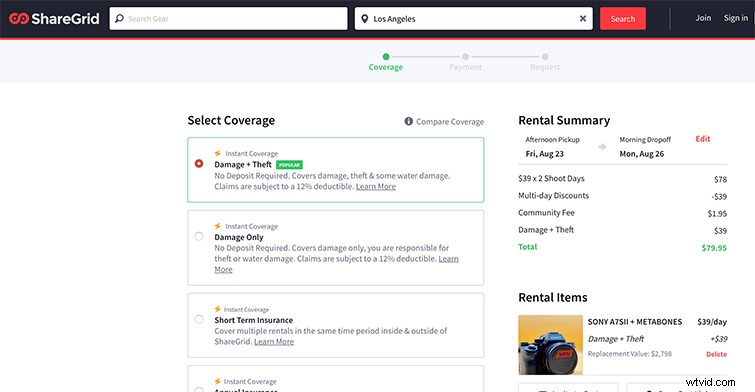The image size is (755, 392).
Task: Click the SONY A7SII + METABONES title
Action: coord(635,322)
